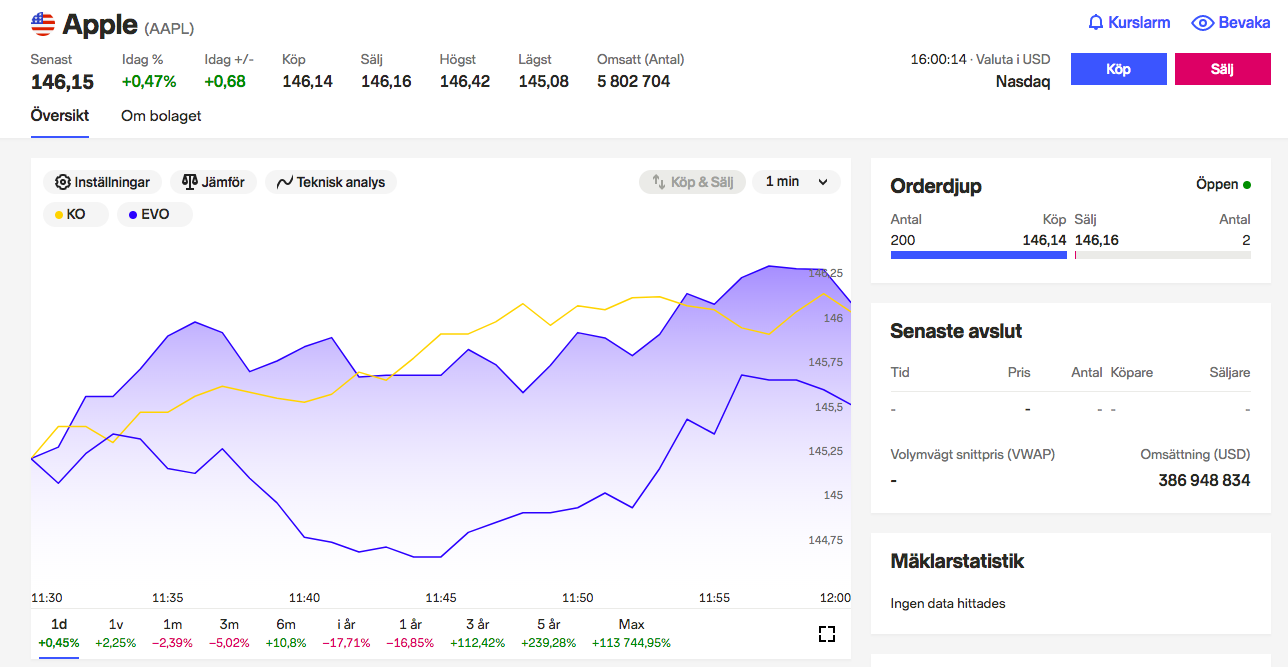Select the 5 år period
The height and width of the screenshot is (667, 1288).
click(548, 632)
